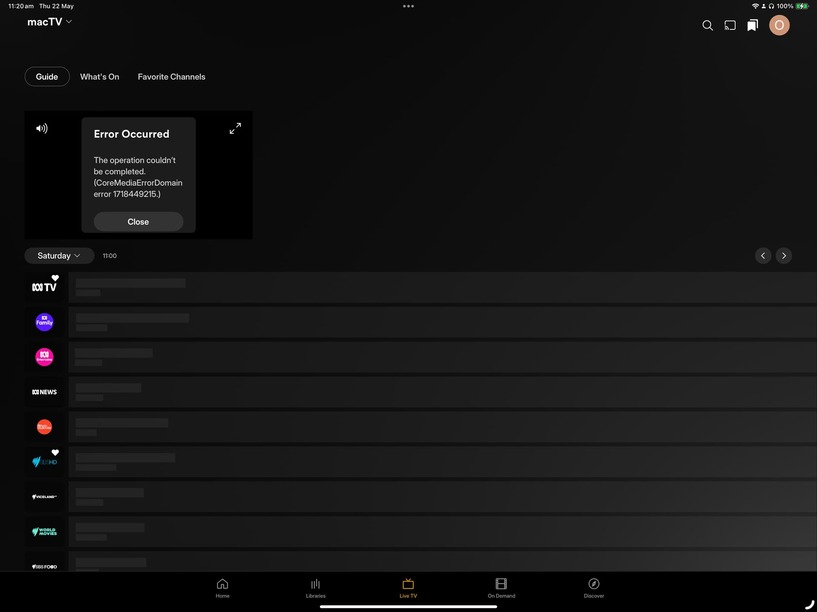Select the Guide tab

[x=47, y=77]
